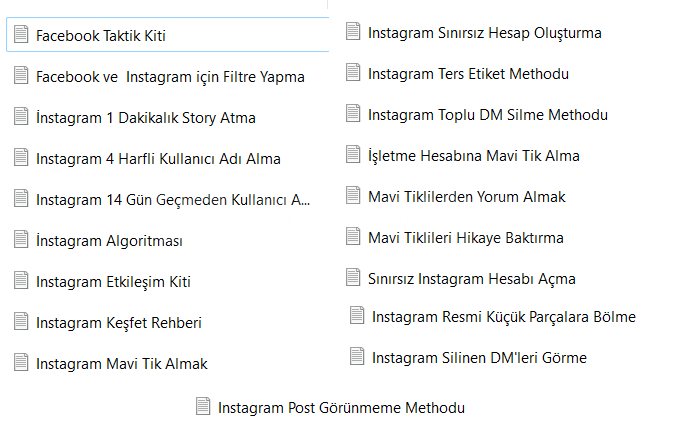Click the icon next to Instagram Silinen DM'leri Görme
Image resolution: width=674 pixels, height=429 pixels.
[x=357, y=357]
